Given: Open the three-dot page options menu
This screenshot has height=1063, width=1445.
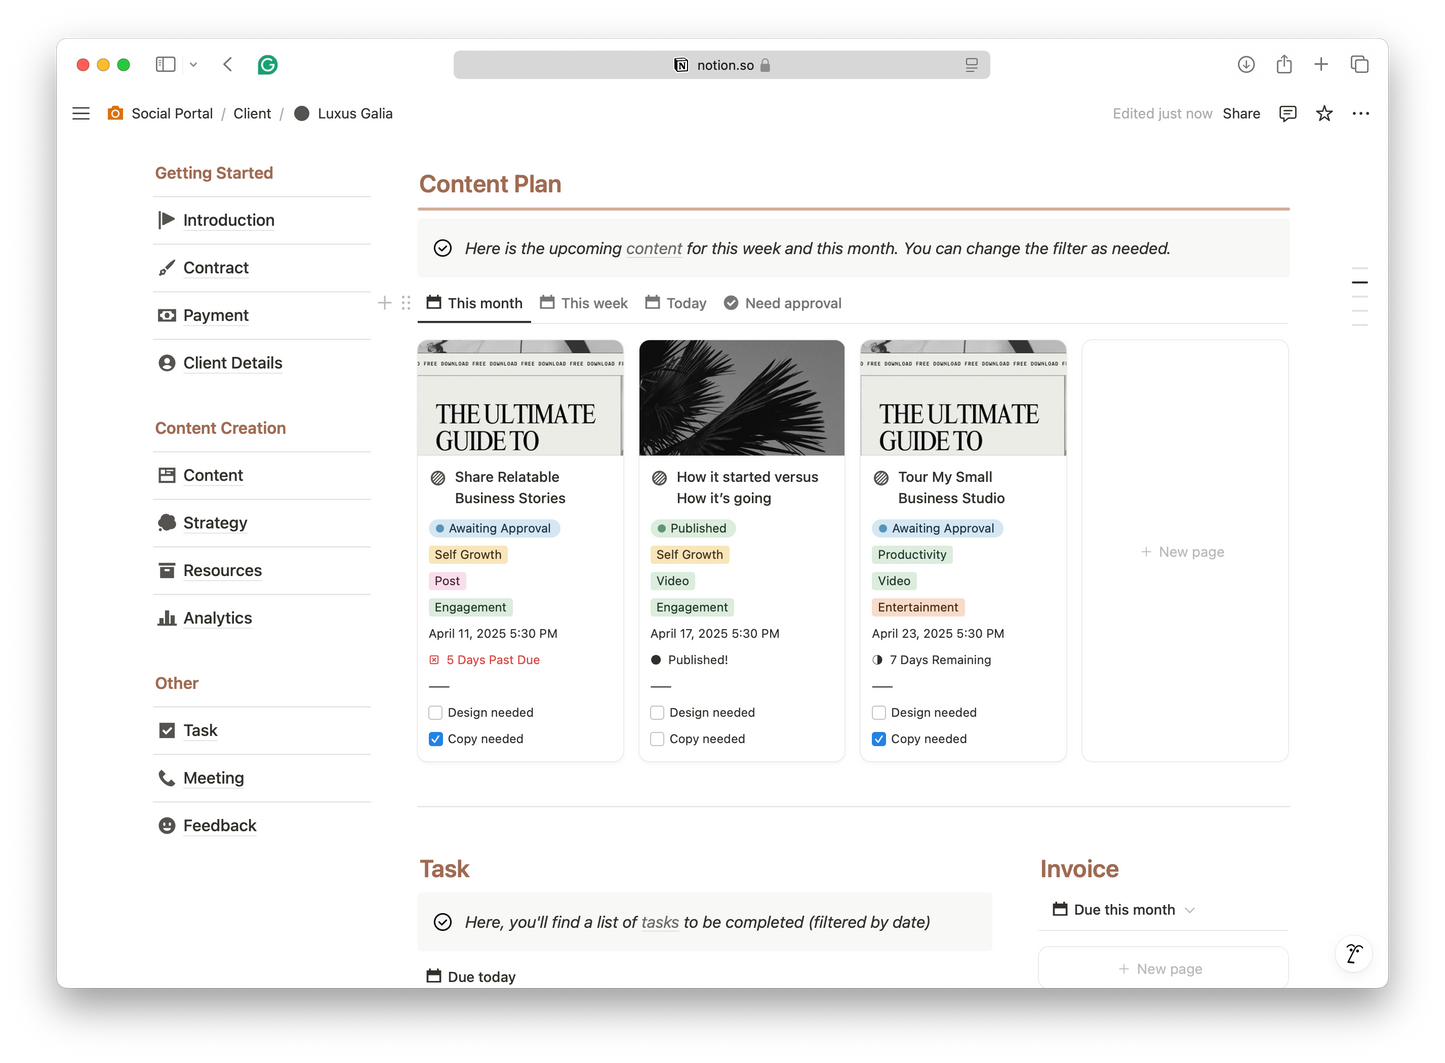Looking at the screenshot, I should click(x=1360, y=114).
